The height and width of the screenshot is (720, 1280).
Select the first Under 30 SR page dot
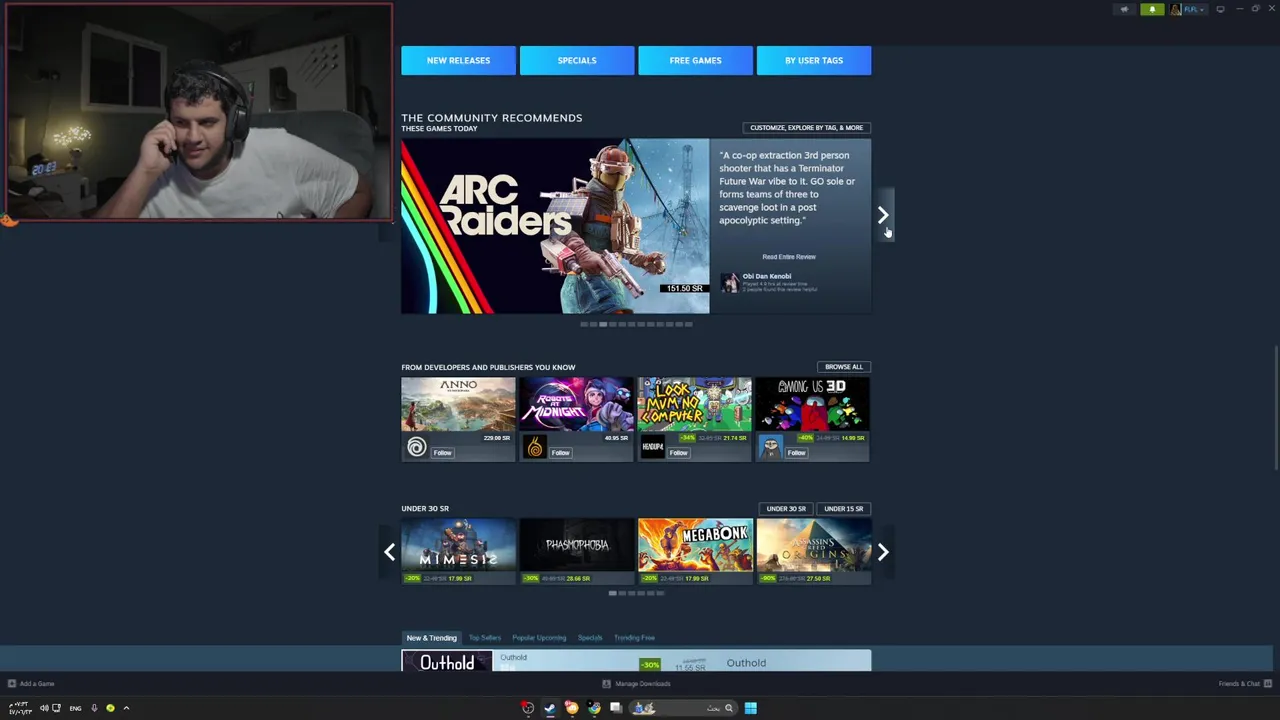(613, 593)
